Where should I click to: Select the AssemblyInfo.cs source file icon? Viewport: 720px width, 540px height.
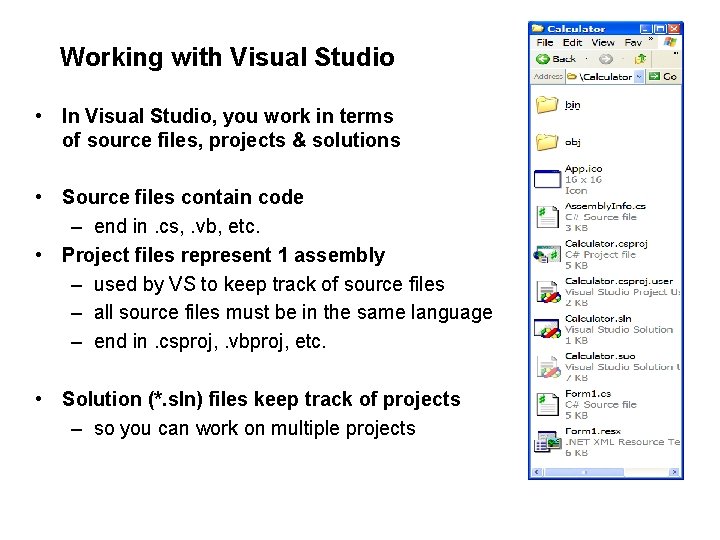(547, 217)
